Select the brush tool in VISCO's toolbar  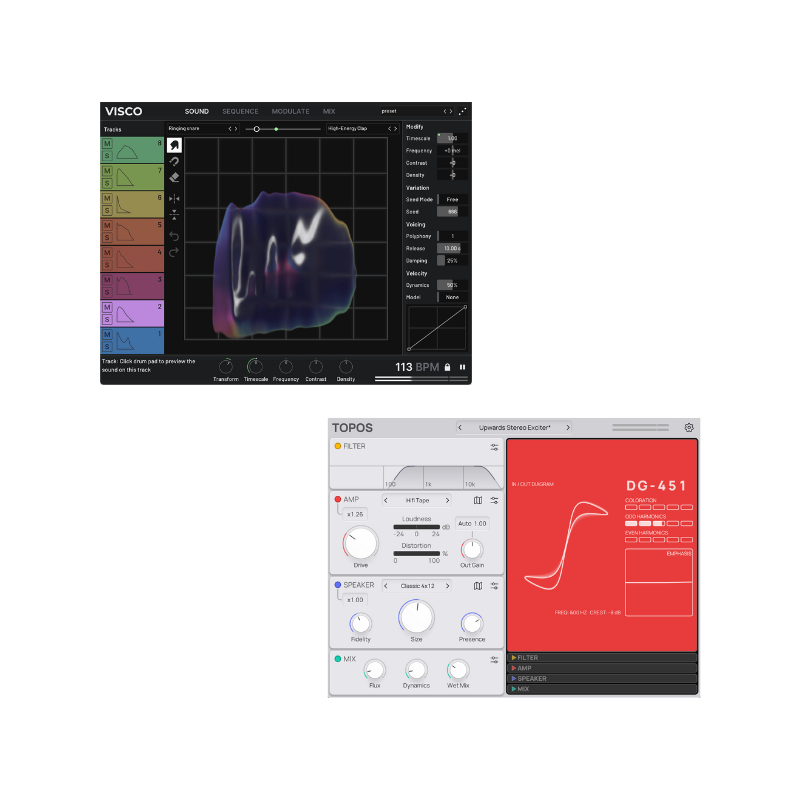[174, 145]
